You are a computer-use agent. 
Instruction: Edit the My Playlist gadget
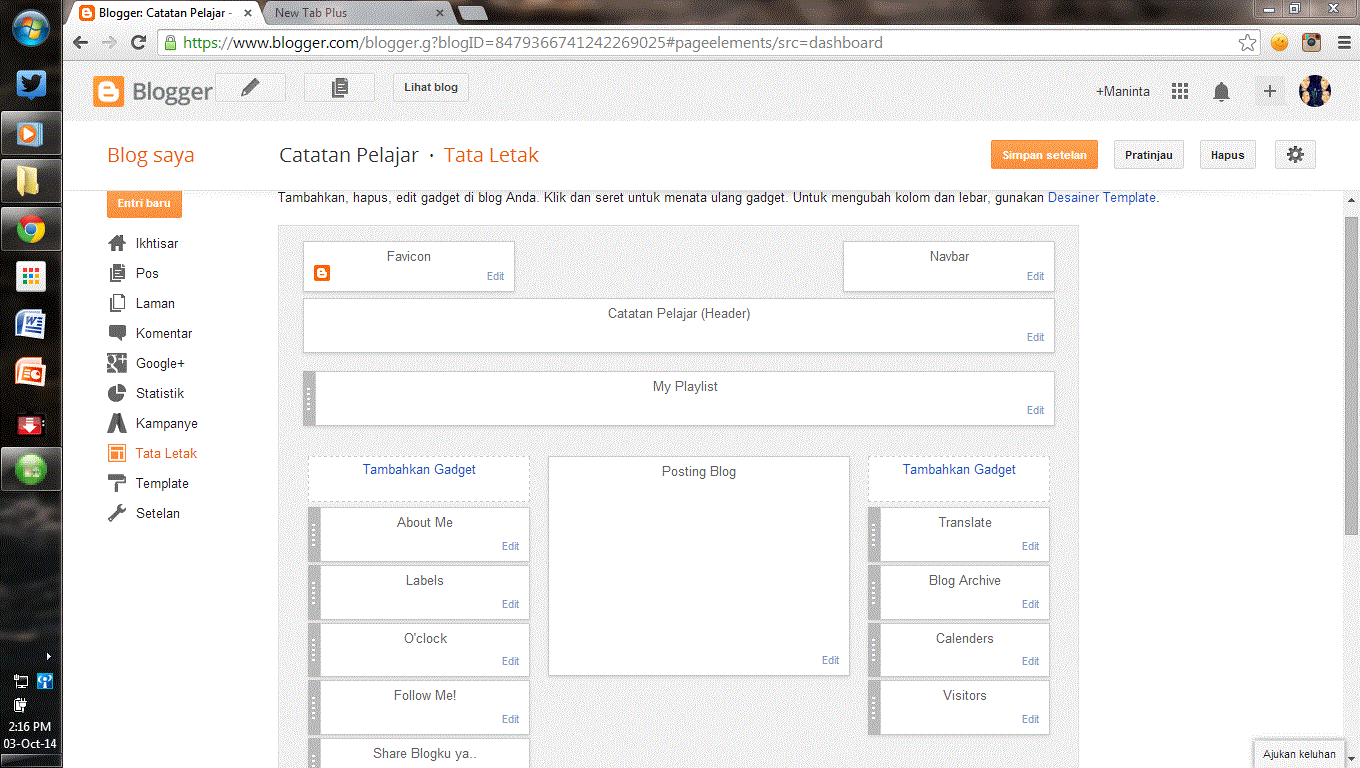coord(1035,410)
